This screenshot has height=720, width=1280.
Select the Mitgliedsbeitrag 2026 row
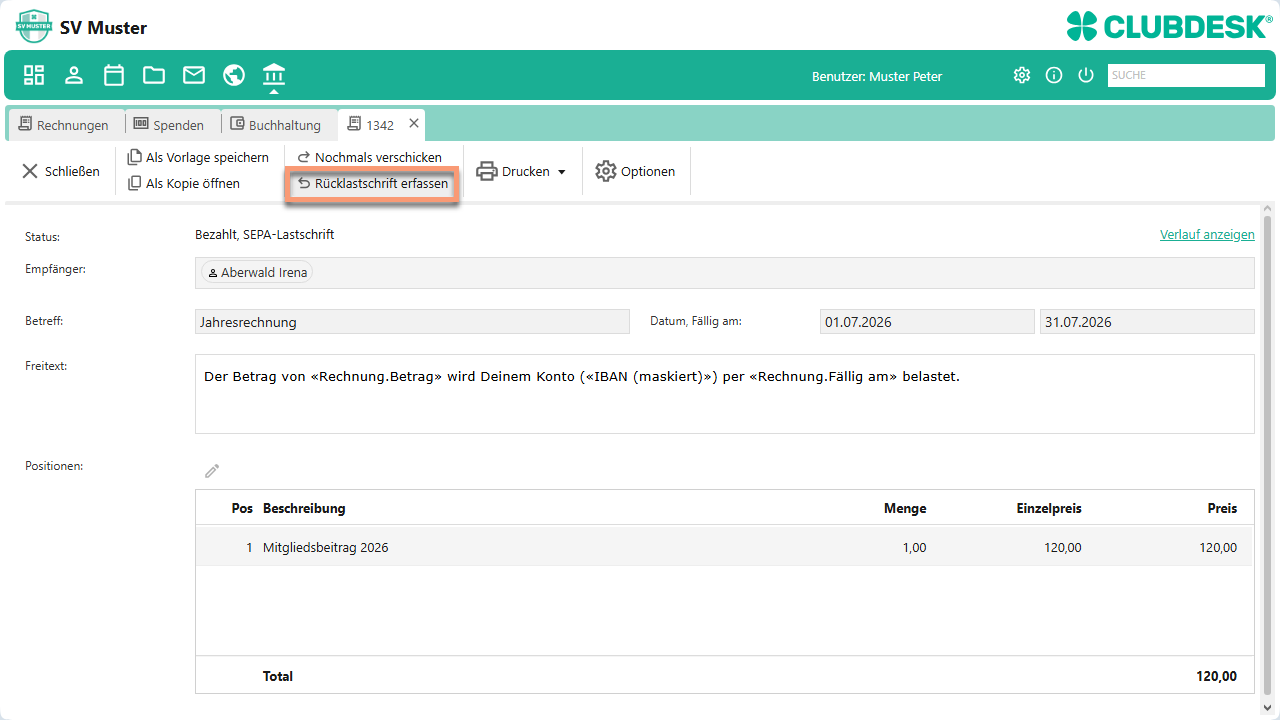point(724,547)
